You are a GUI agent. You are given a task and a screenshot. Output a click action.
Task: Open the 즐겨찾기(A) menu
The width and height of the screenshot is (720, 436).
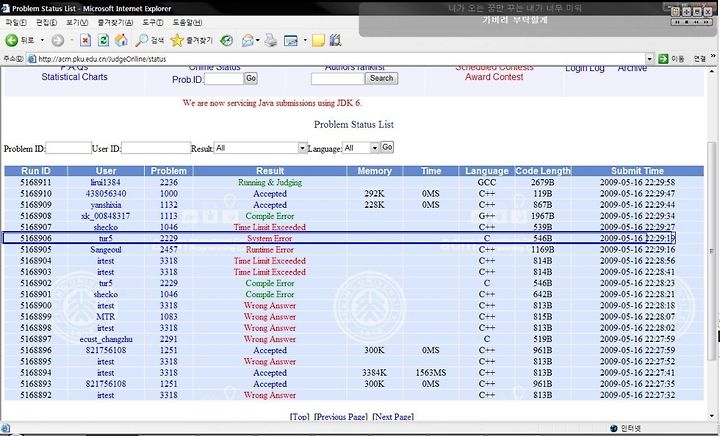(x=115, y=22)
